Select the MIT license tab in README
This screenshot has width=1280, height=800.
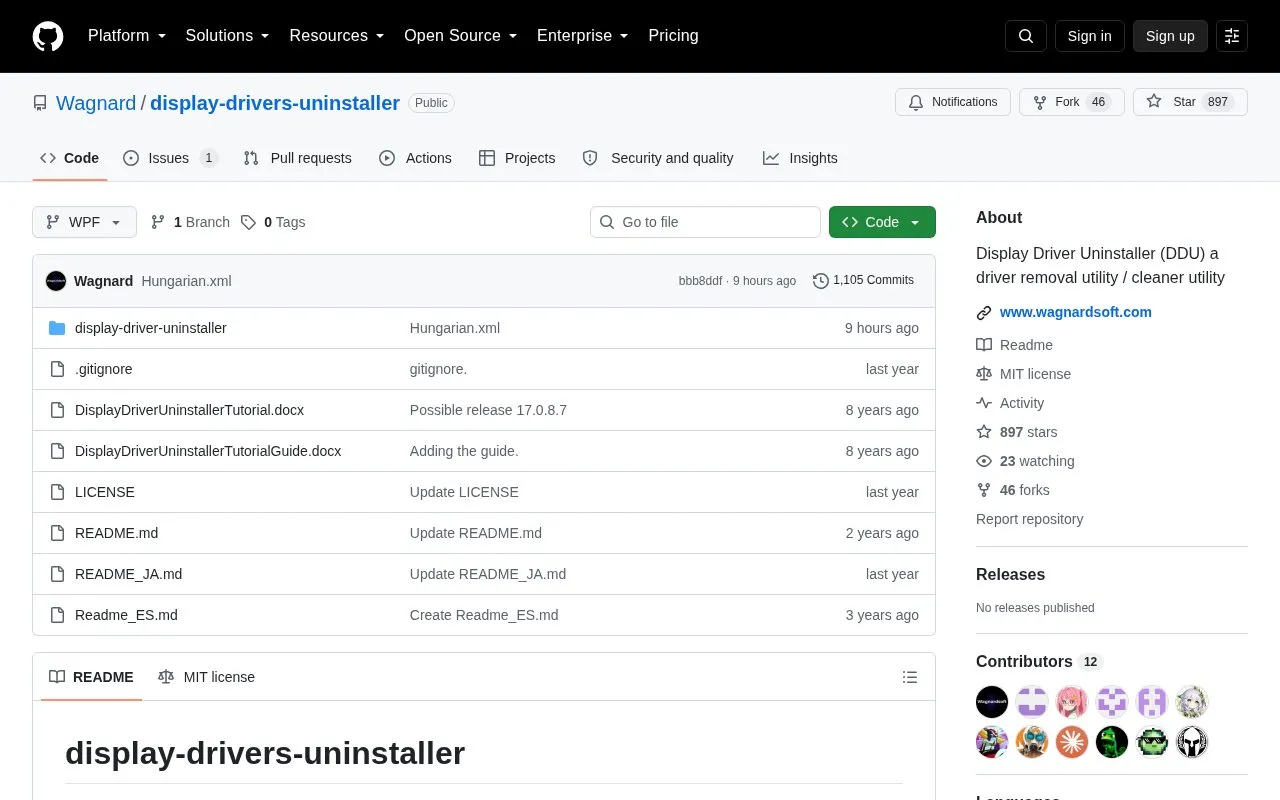pos(207,677)
